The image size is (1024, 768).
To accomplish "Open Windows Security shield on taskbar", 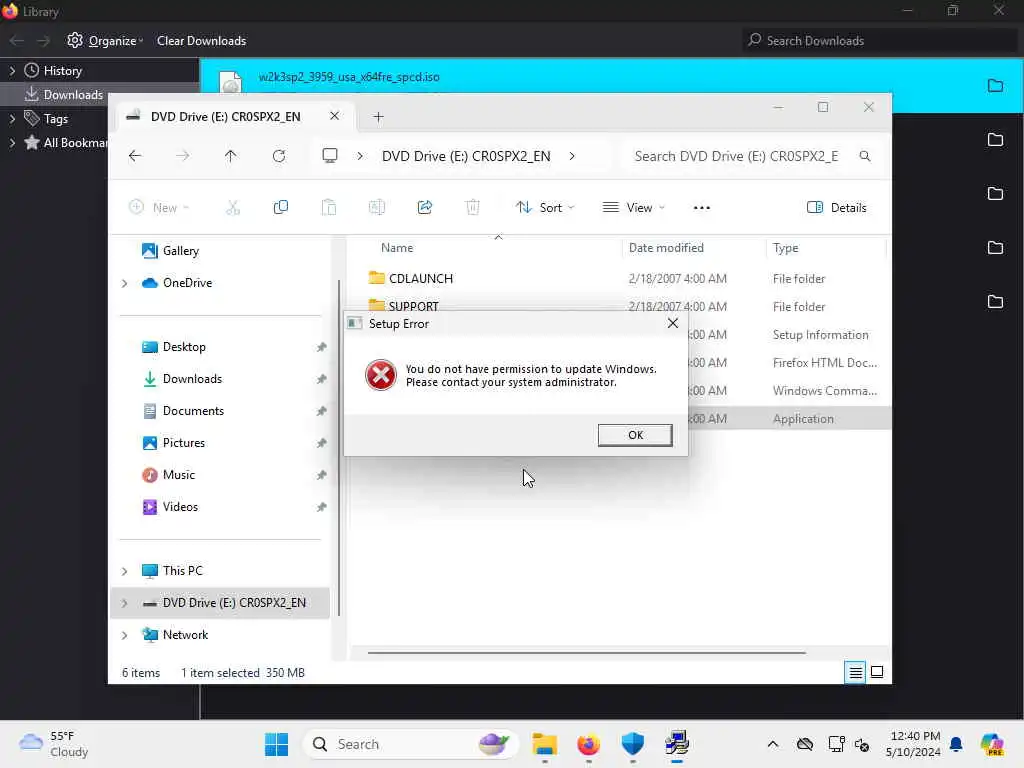I will [x=632, y=744].
